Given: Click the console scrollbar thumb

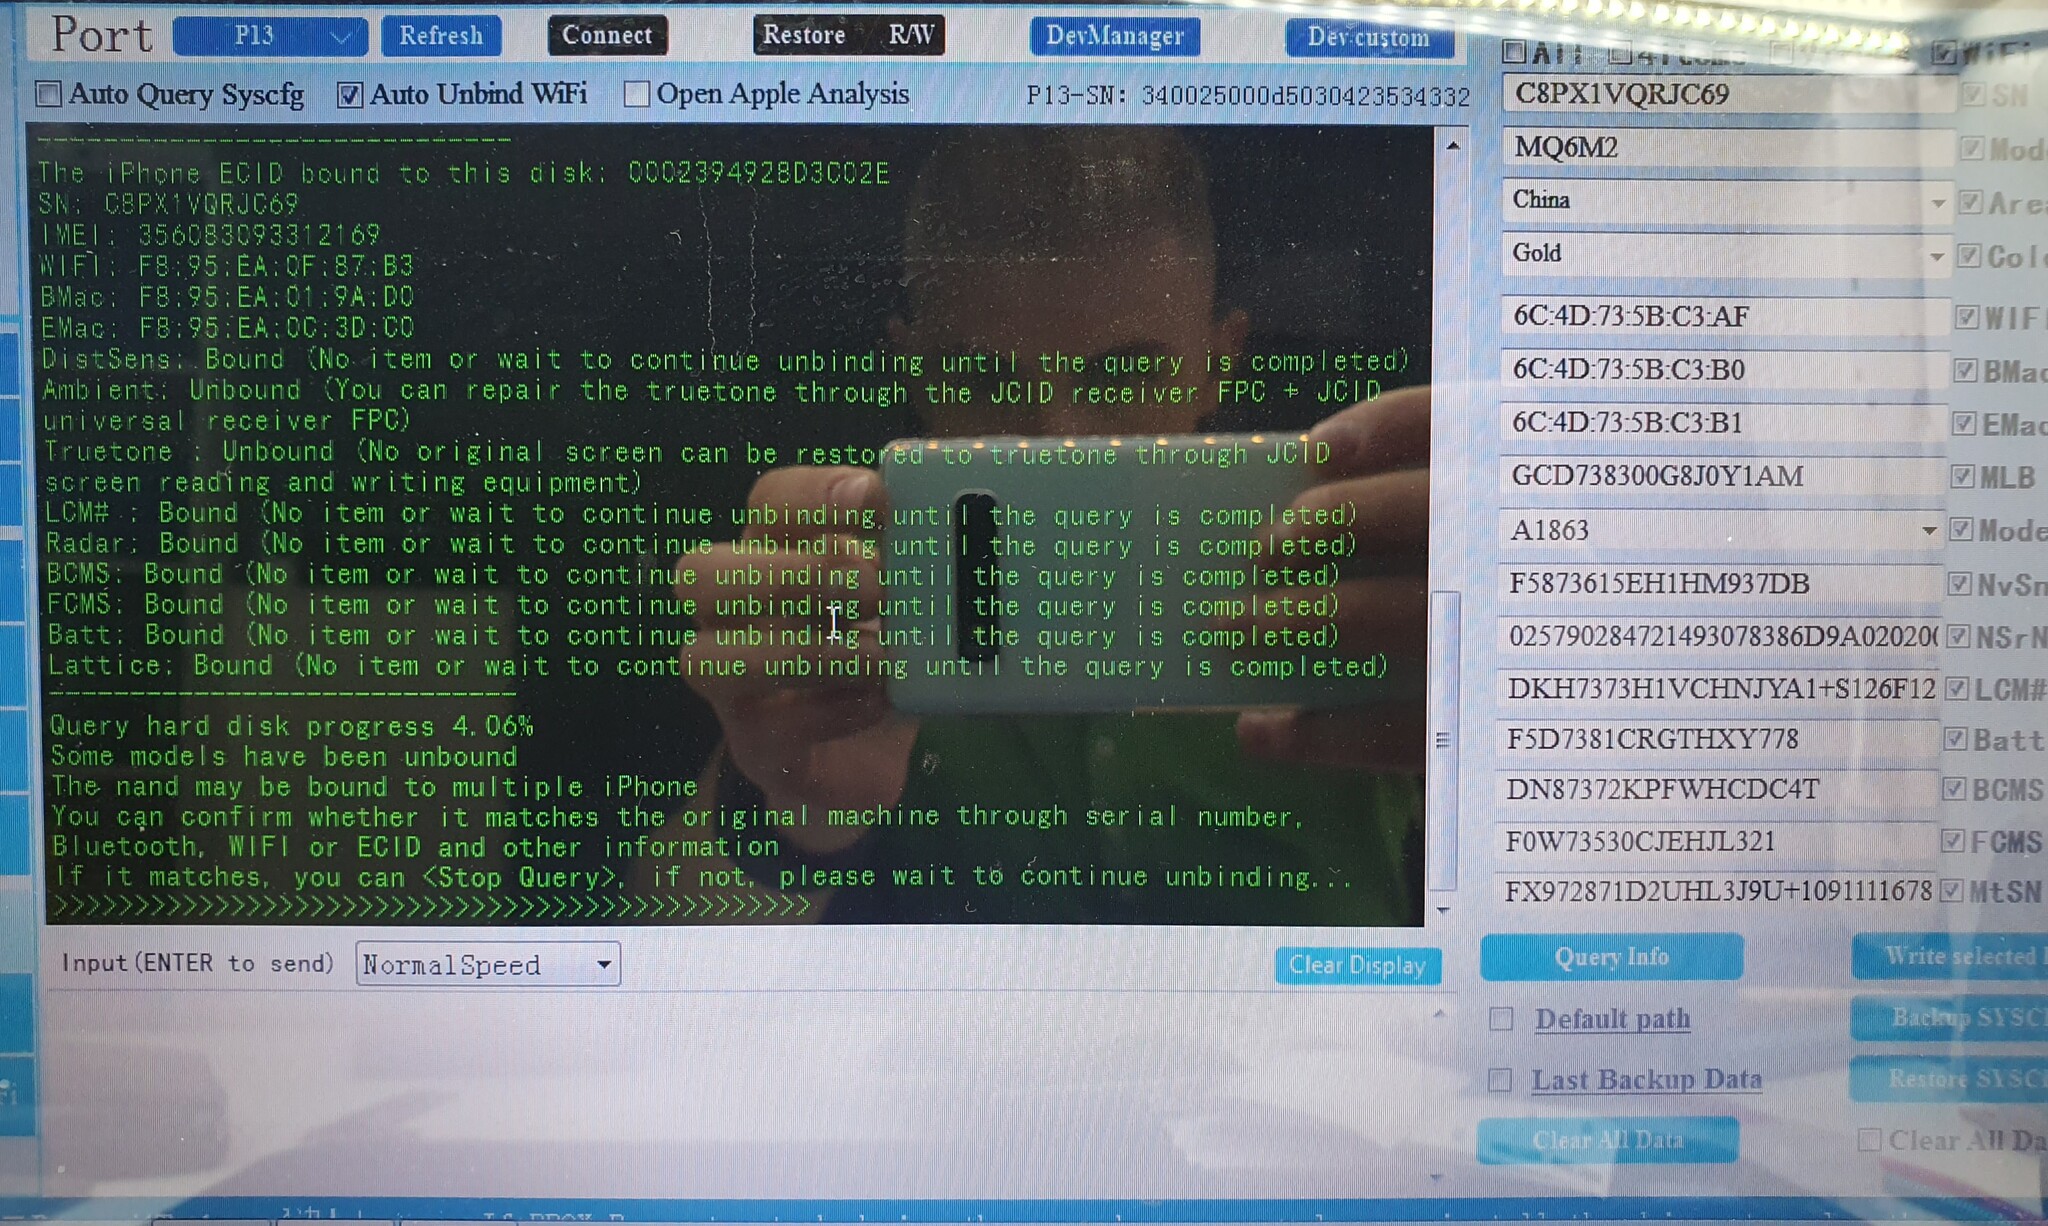Looking at the screenshot, I should (1445, 740).
